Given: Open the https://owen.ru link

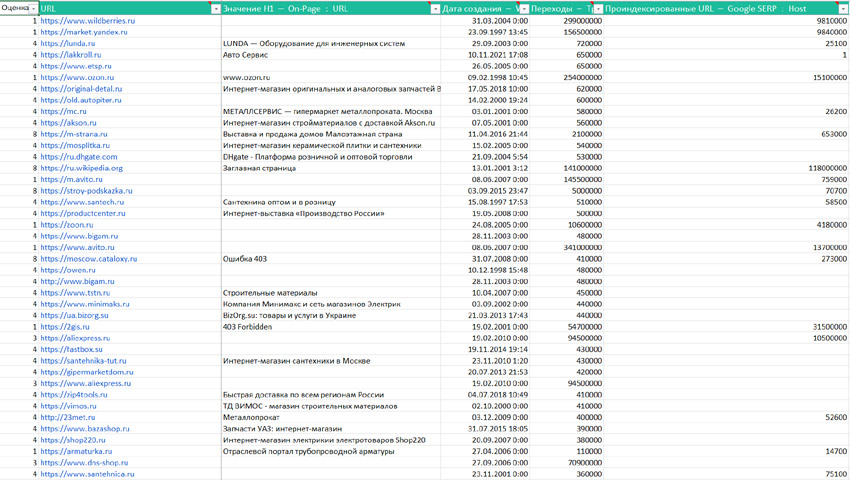Looking at the screenshot, I should tap(68, 270).
